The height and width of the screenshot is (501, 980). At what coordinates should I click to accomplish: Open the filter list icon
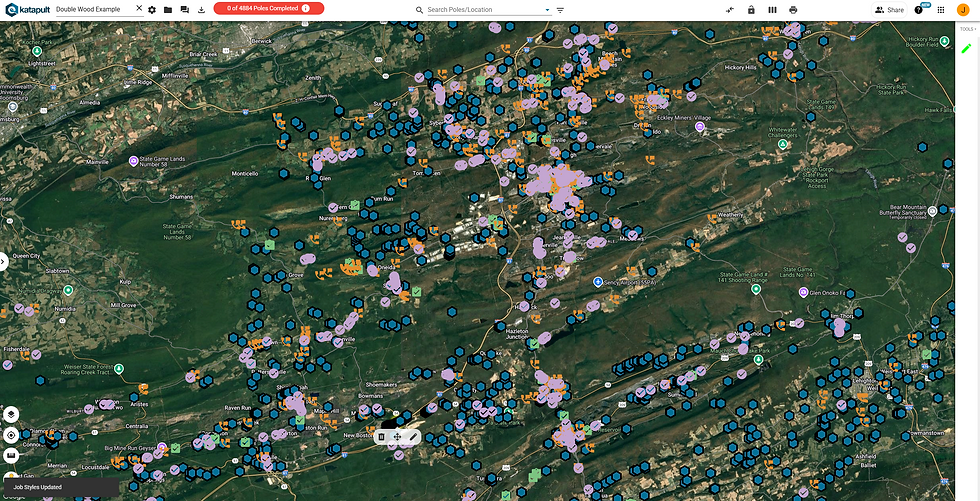tap(560, 10)
